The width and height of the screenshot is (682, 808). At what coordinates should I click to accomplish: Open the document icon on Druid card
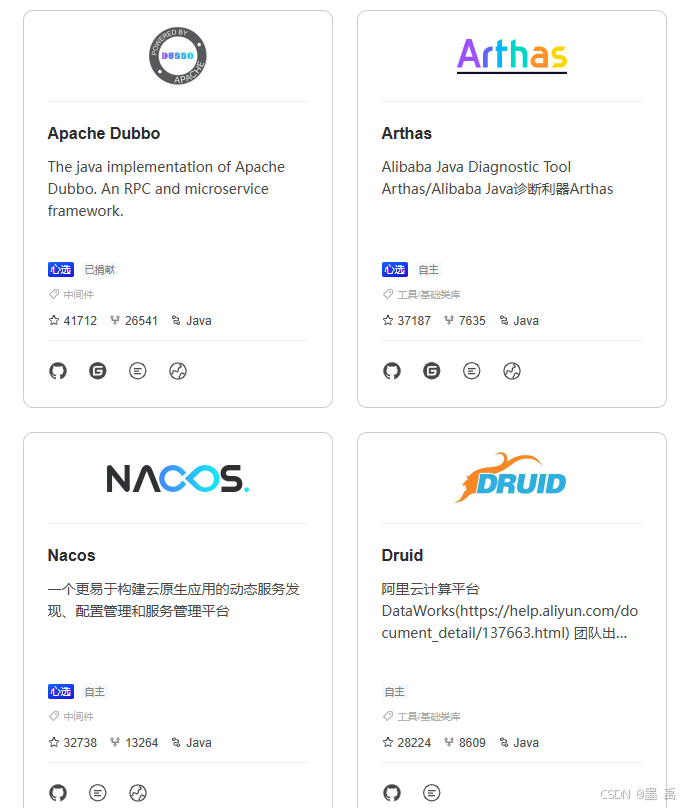[x=431, y=793]
